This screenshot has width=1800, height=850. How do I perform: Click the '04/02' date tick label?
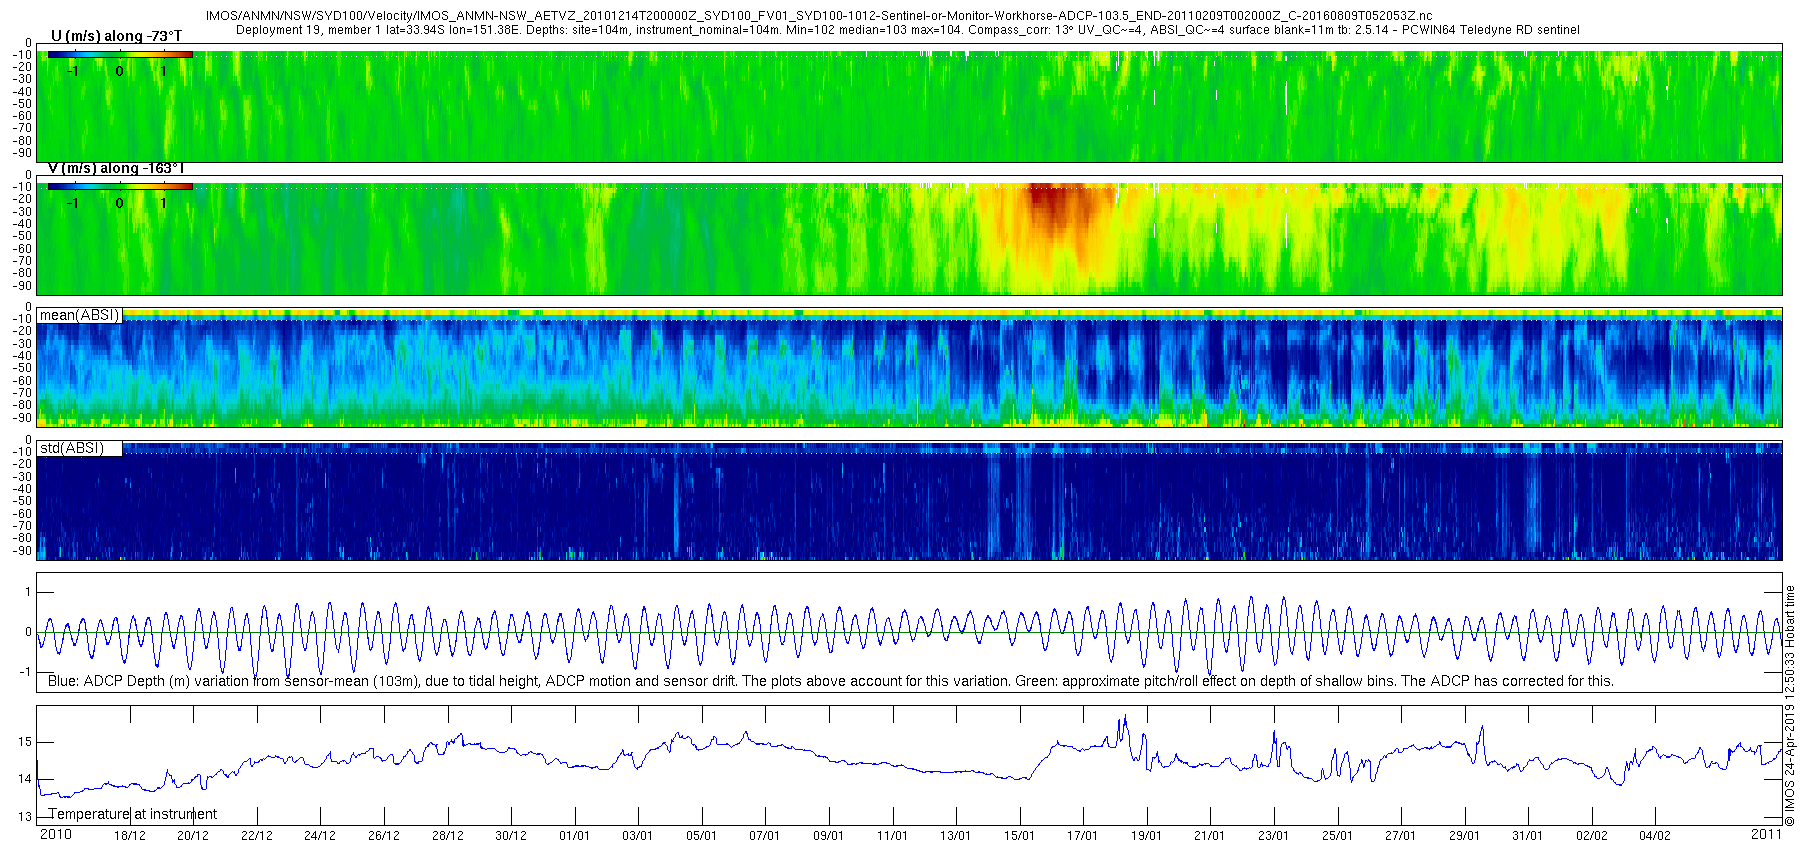pos(1655,836)
